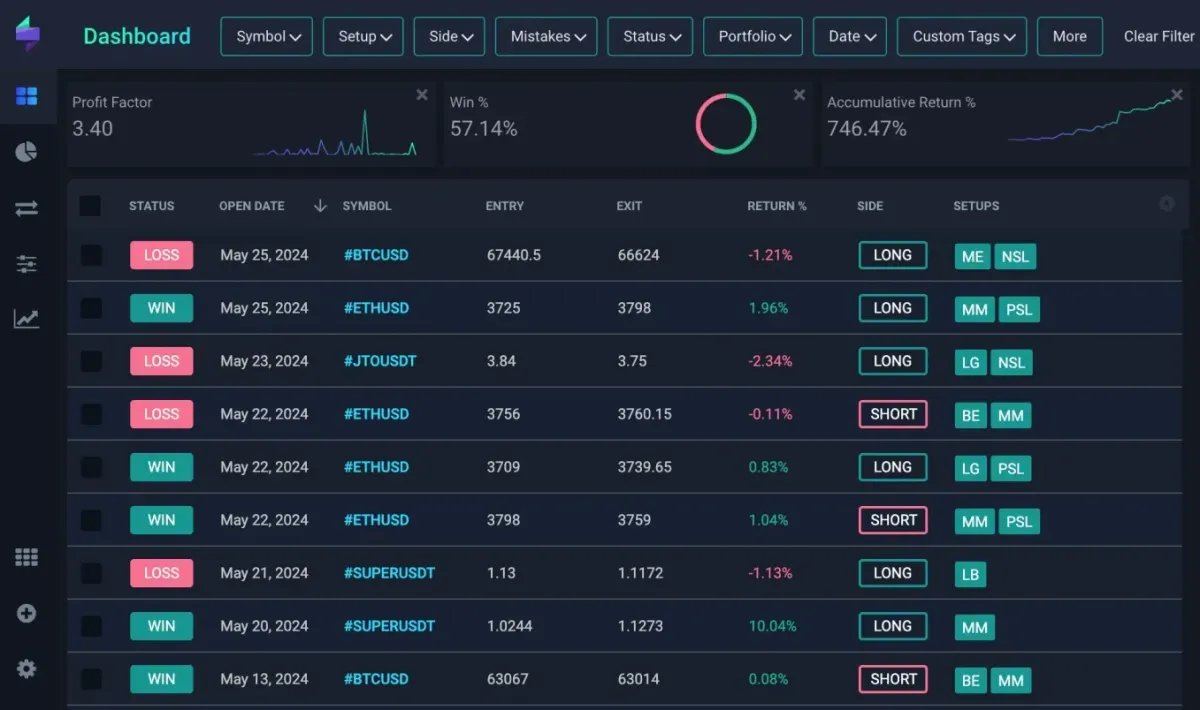Click the WIN badge on SUPERUSDT row
This screenshot has height=710, width=1200.
pos(161,626)
